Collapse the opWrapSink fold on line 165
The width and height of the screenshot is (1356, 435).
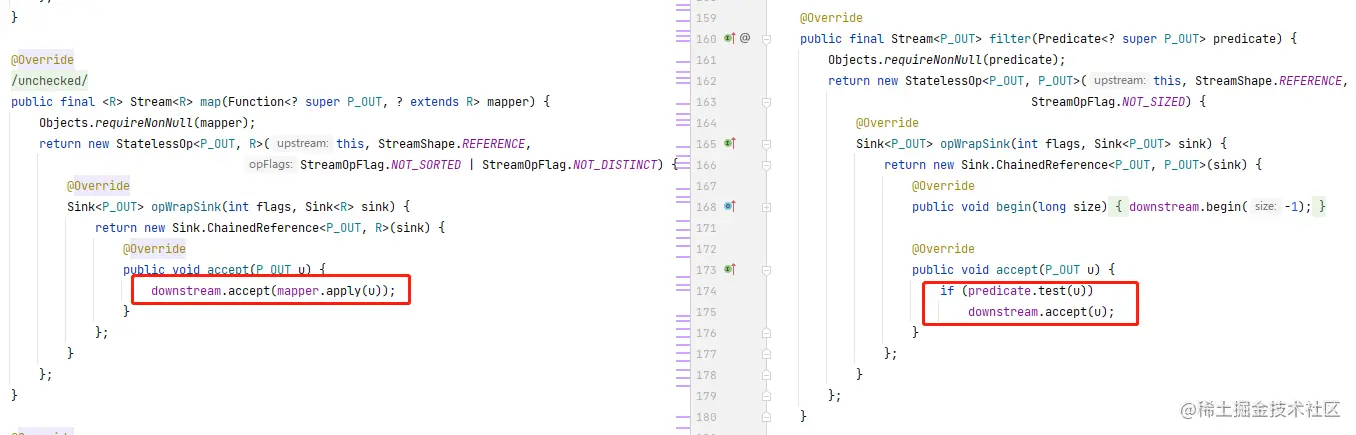pyautogui.click(x=767, y=144)
